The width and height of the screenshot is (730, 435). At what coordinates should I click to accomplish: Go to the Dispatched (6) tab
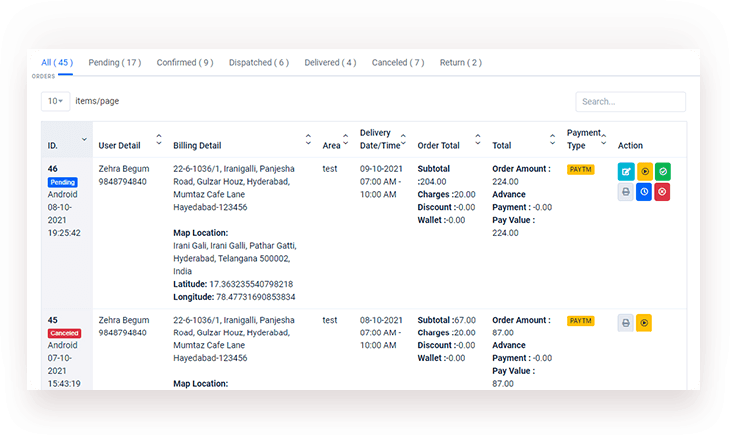pos(259,62)
